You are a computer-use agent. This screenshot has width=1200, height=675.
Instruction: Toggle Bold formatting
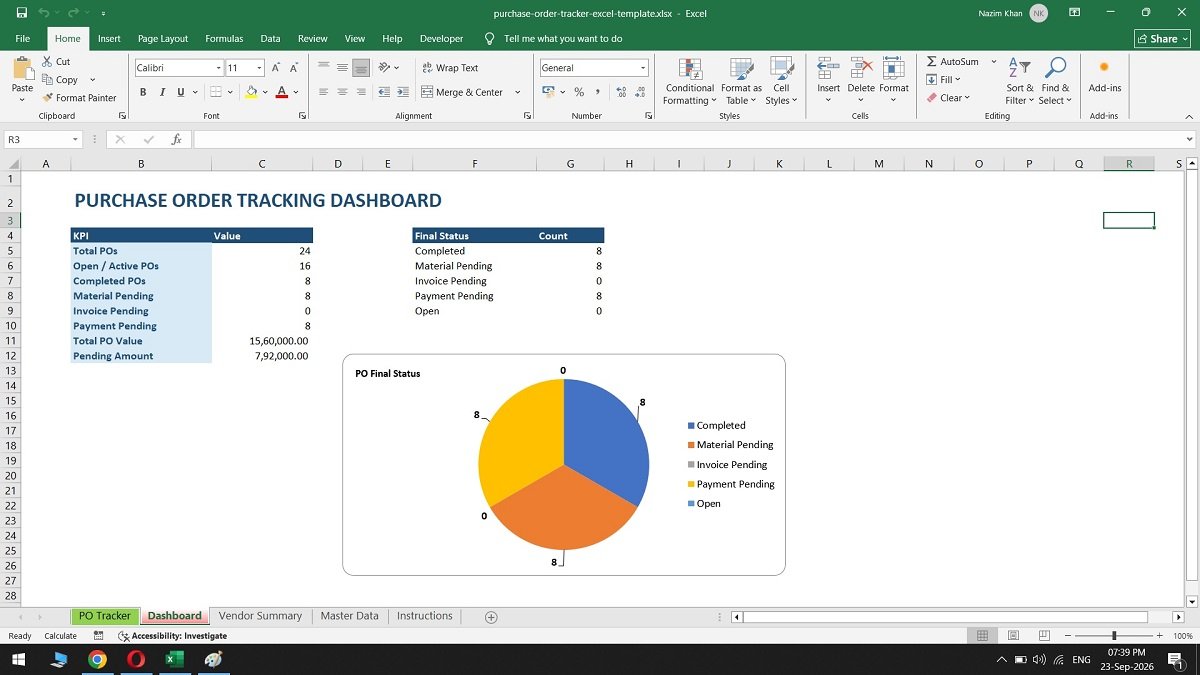click(143, 92)
